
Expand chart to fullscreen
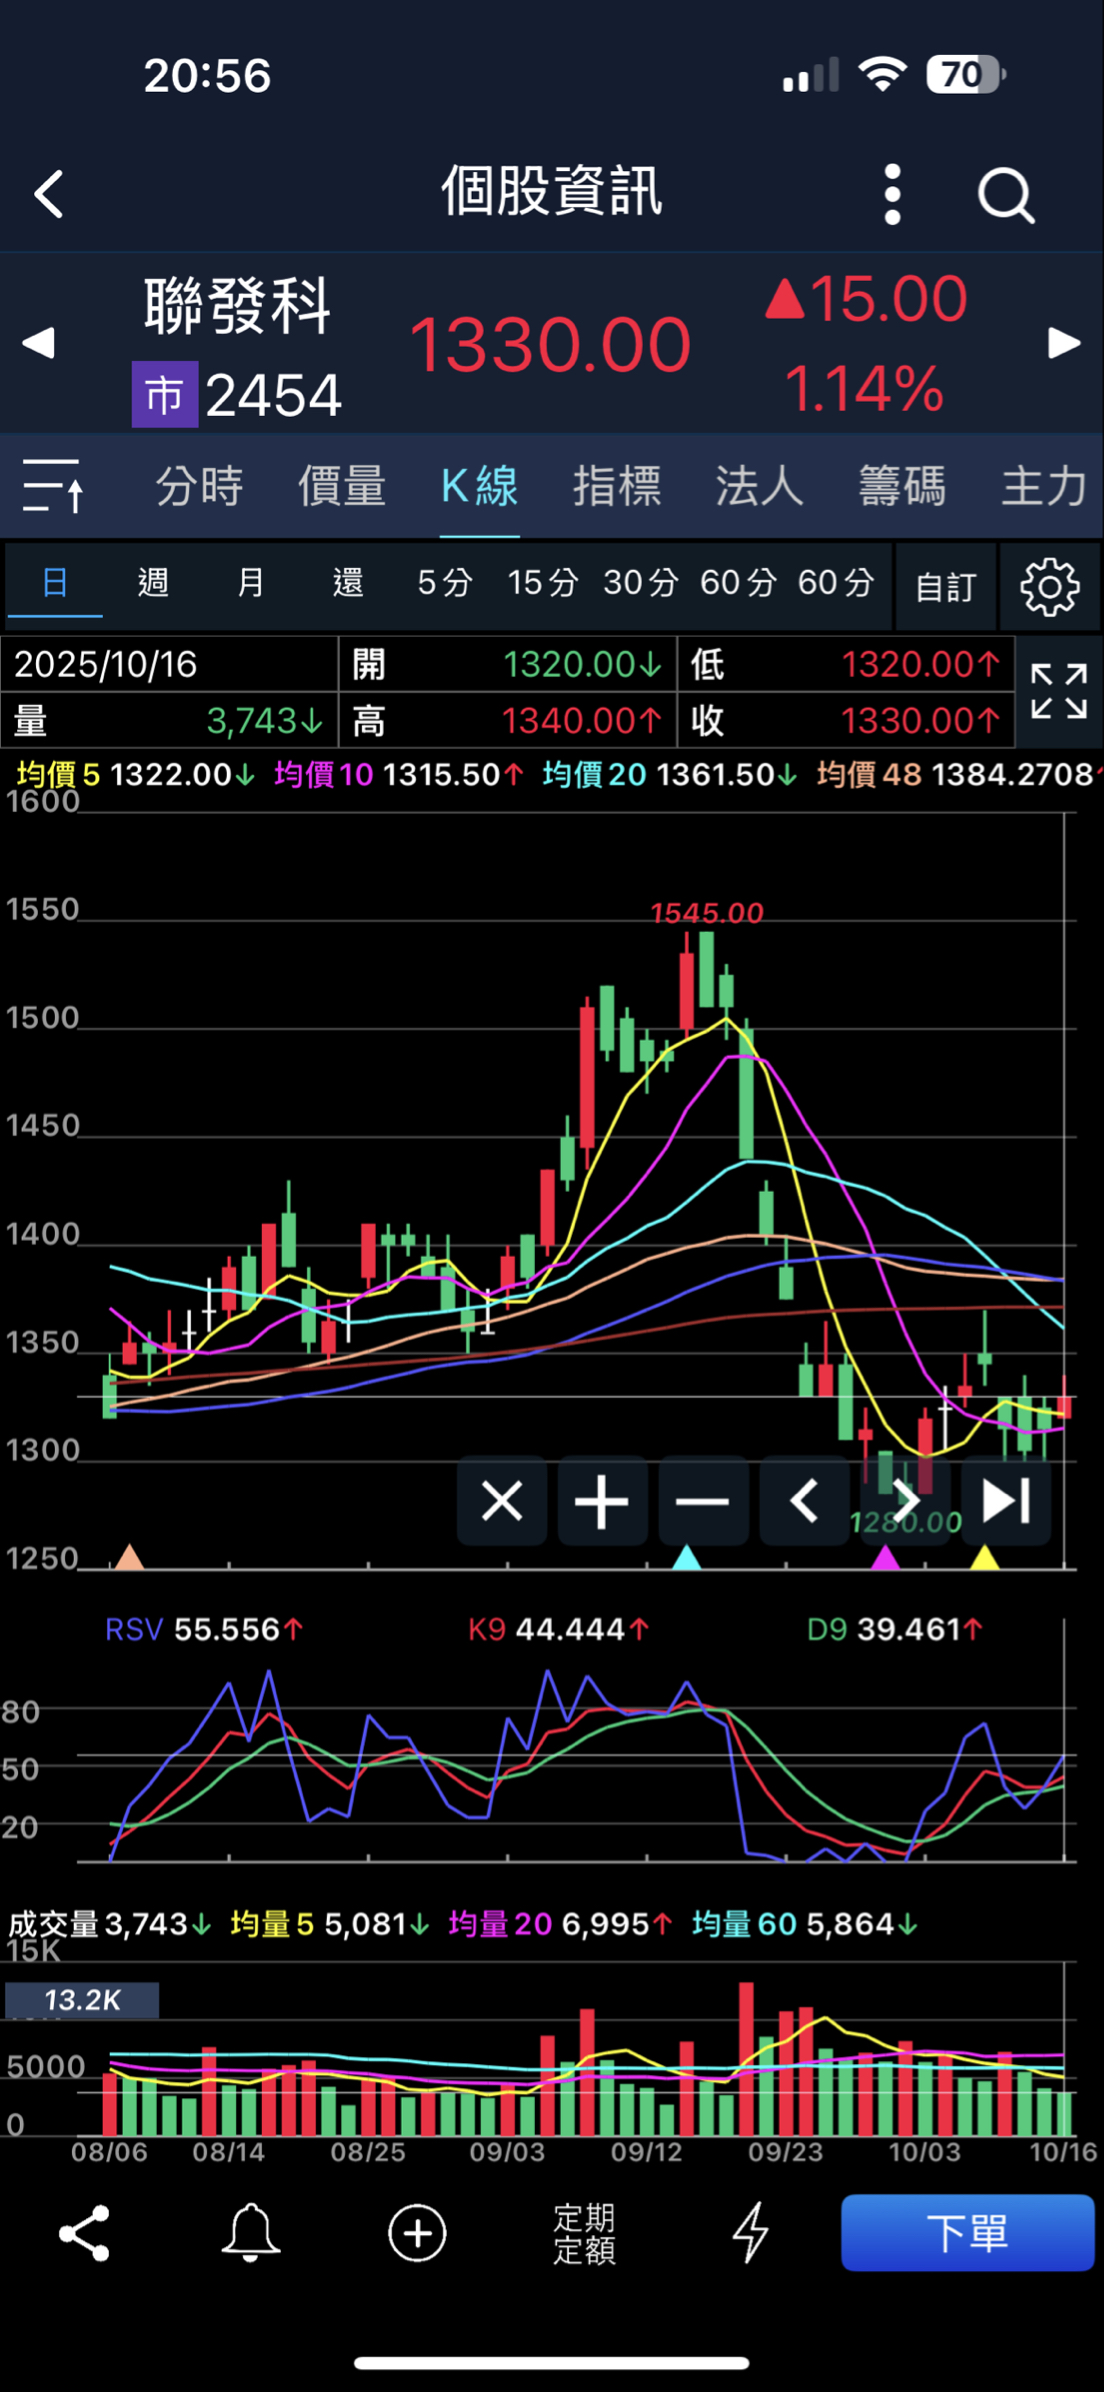(x=1059, y=691)
